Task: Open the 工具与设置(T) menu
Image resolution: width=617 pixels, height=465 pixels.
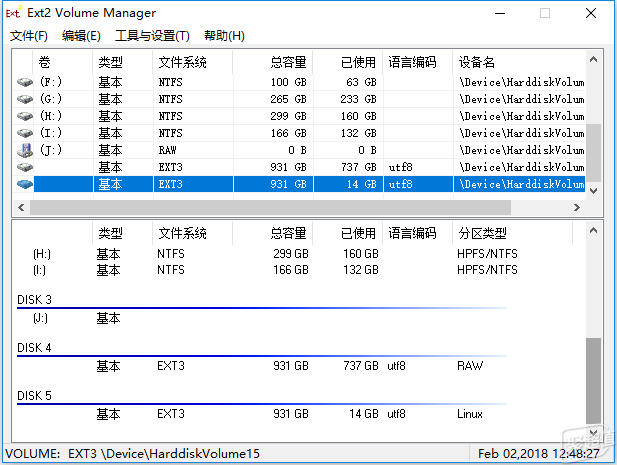Action: coord(152,36)
